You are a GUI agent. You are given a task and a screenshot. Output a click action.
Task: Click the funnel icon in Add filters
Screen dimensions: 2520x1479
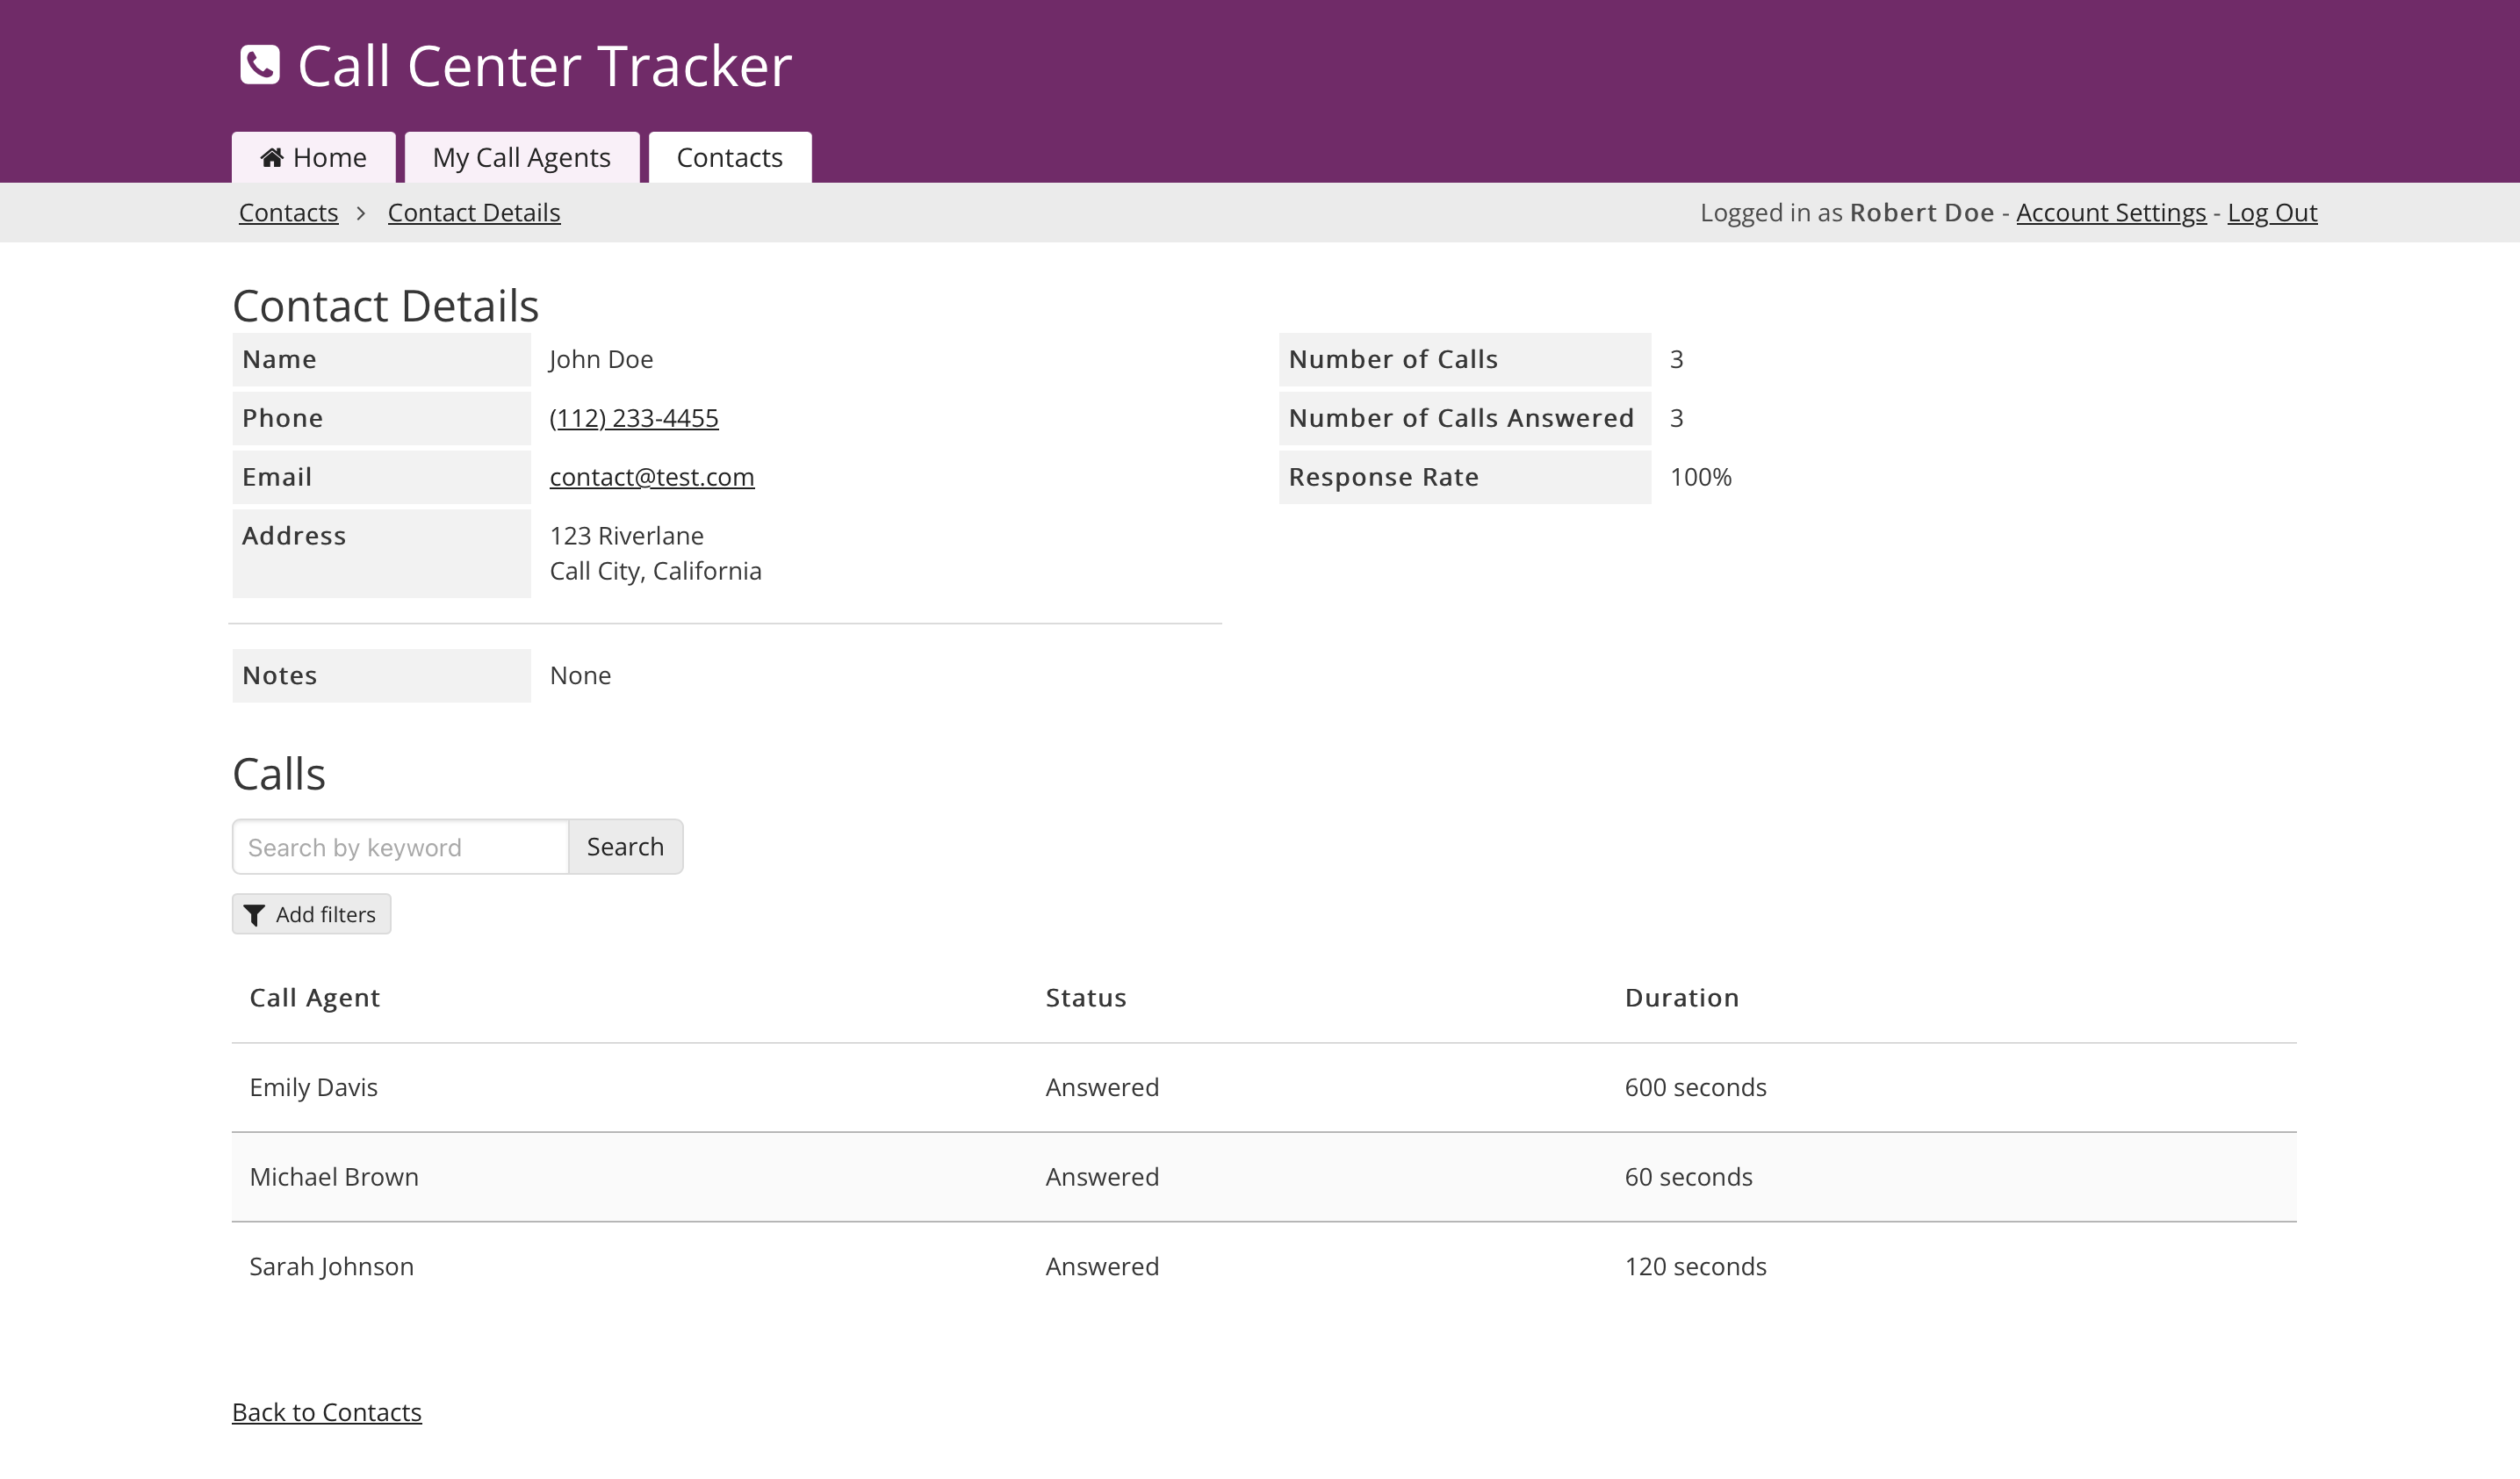[255, 915]
